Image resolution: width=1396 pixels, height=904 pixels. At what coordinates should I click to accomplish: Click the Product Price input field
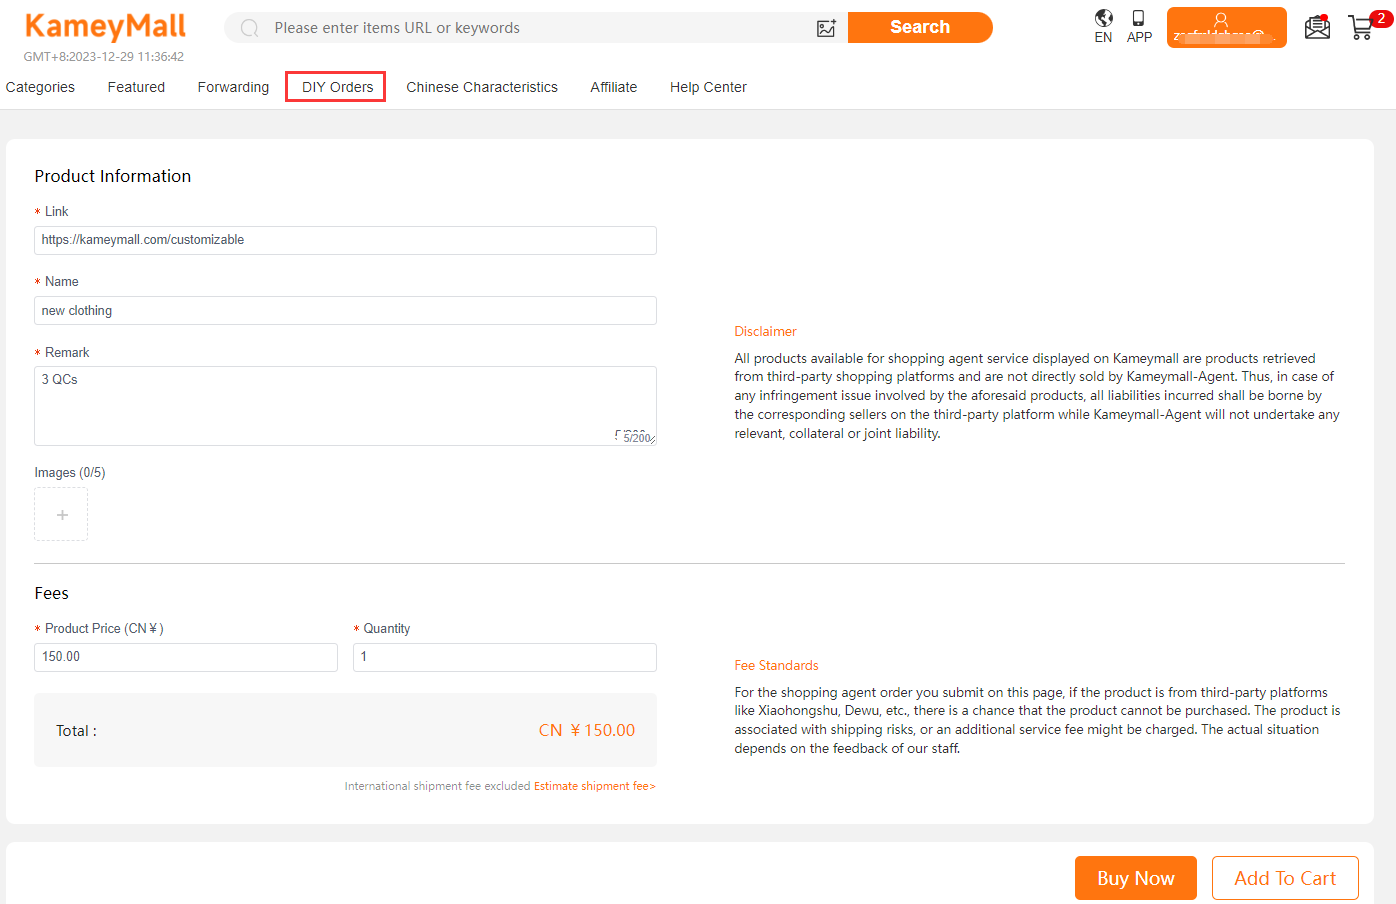tap(186, 657)
